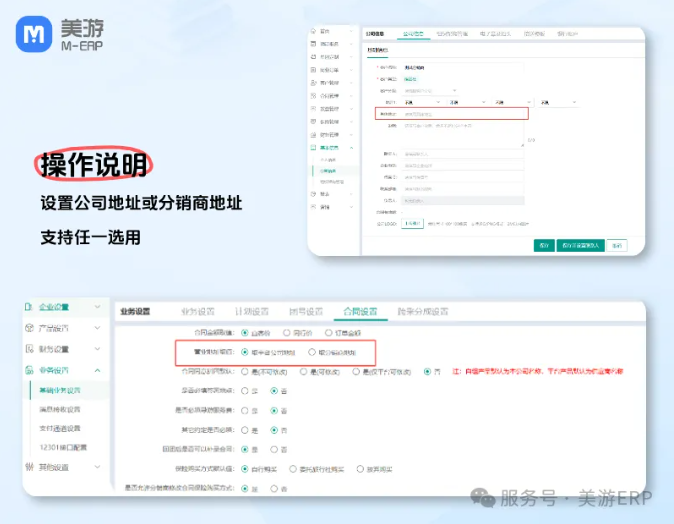Click the 其他设置 sidebar icon

[x=30, y=467]
